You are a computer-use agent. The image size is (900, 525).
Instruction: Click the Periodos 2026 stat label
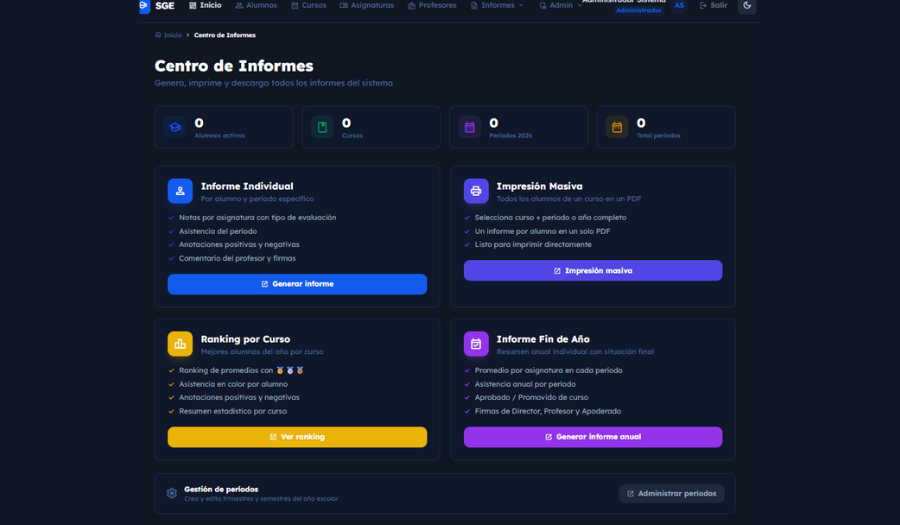[x=510, y=136]
